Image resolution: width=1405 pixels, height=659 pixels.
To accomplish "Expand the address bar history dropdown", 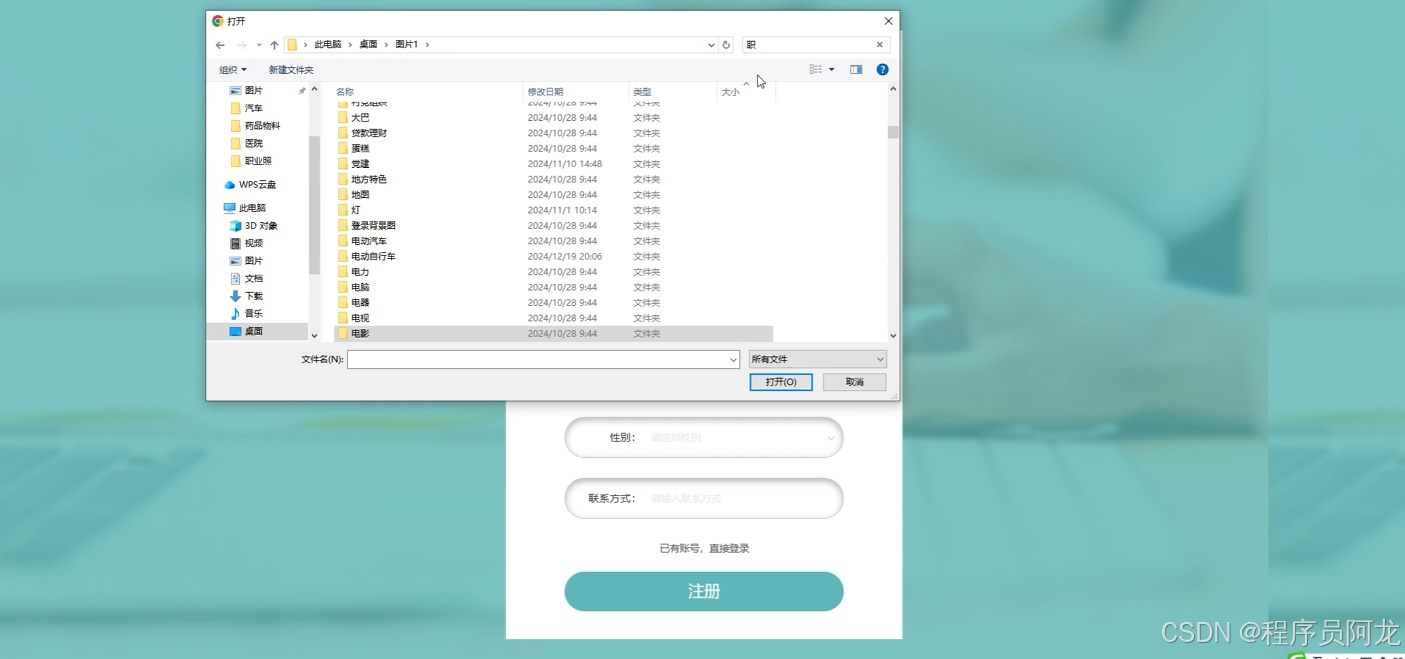I will [711, 45].
